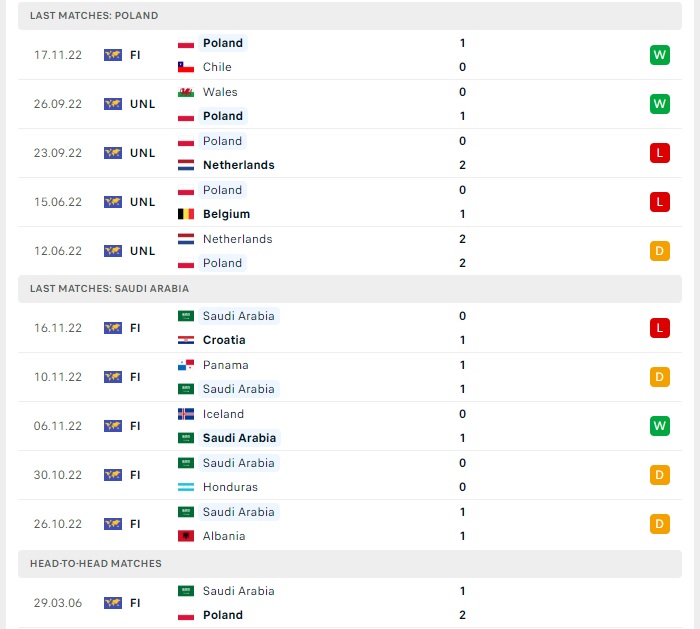The width and height of the screenshot is (700, 629).
Task: Click the Chile flag icon
Action: (x=186, y=67)
